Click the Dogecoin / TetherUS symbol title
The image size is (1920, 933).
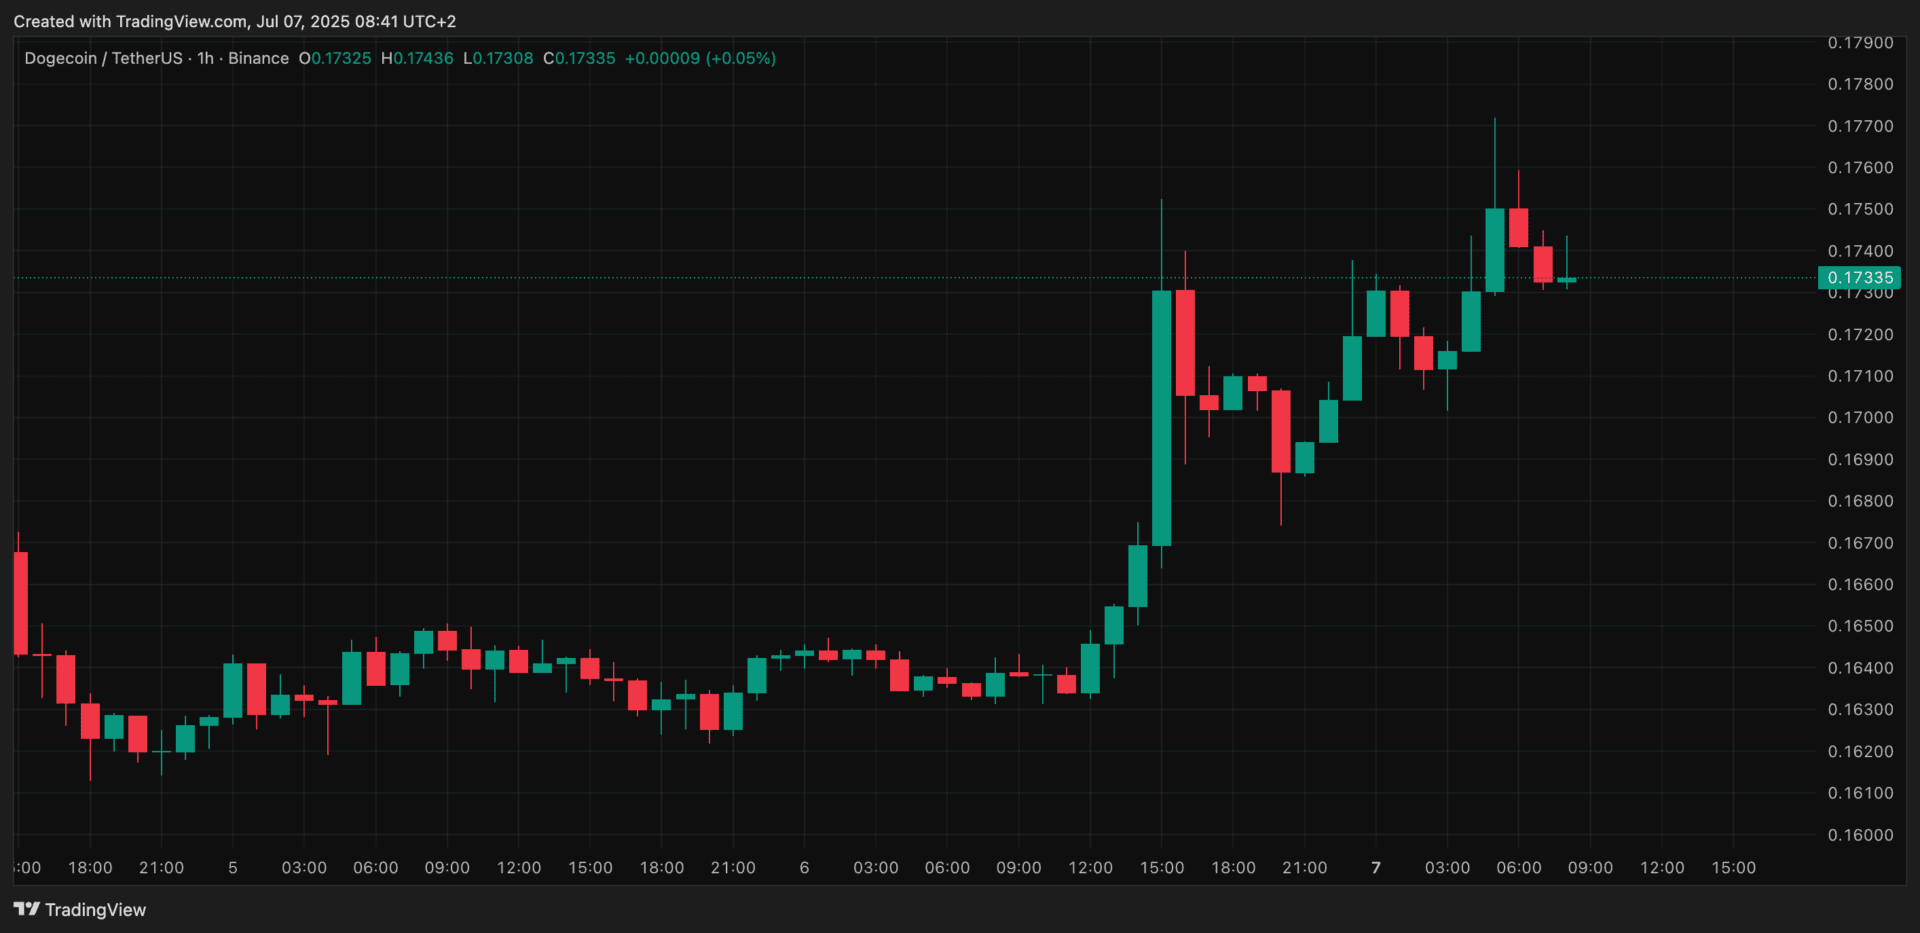point(103,58)
